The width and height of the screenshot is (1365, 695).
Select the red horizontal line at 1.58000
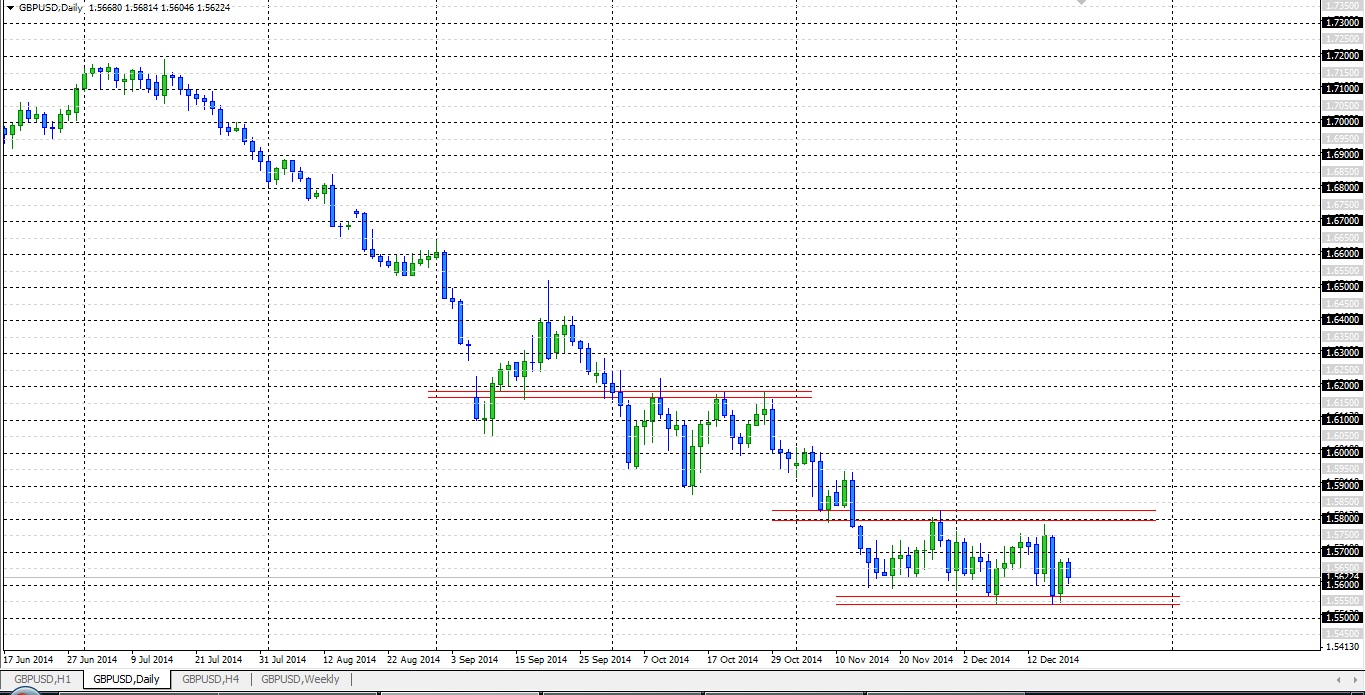pos(1100,520)
